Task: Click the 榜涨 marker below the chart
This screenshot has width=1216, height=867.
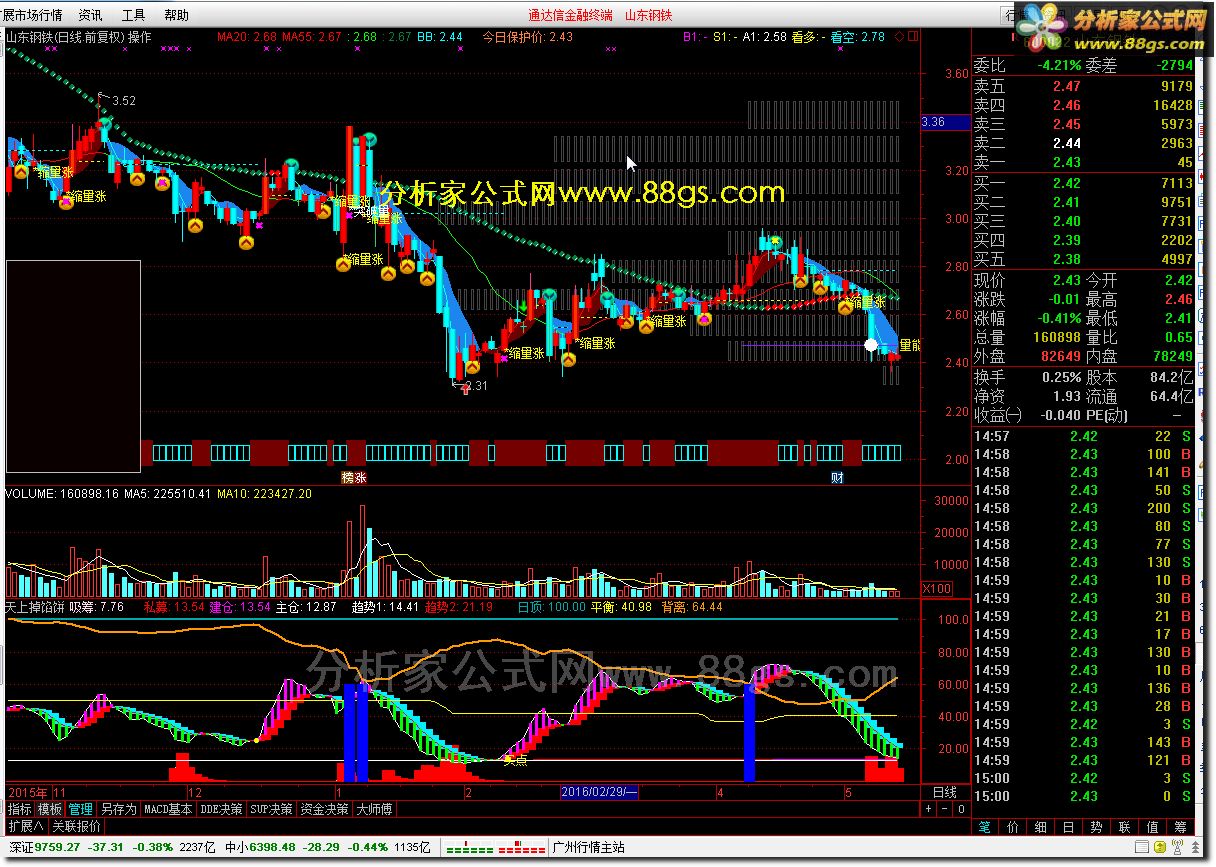Action: click(x=354, y=477)
